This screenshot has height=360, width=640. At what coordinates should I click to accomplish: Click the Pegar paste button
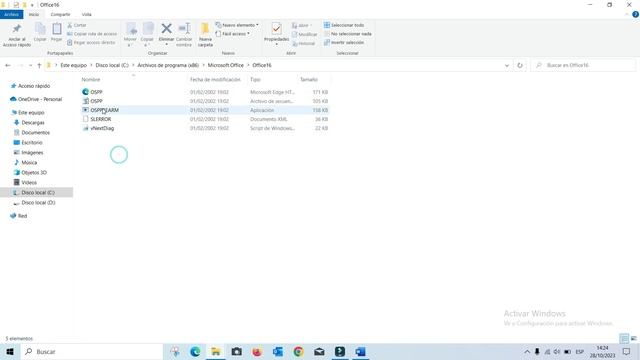pyautogui.click(x=56, y=33)
